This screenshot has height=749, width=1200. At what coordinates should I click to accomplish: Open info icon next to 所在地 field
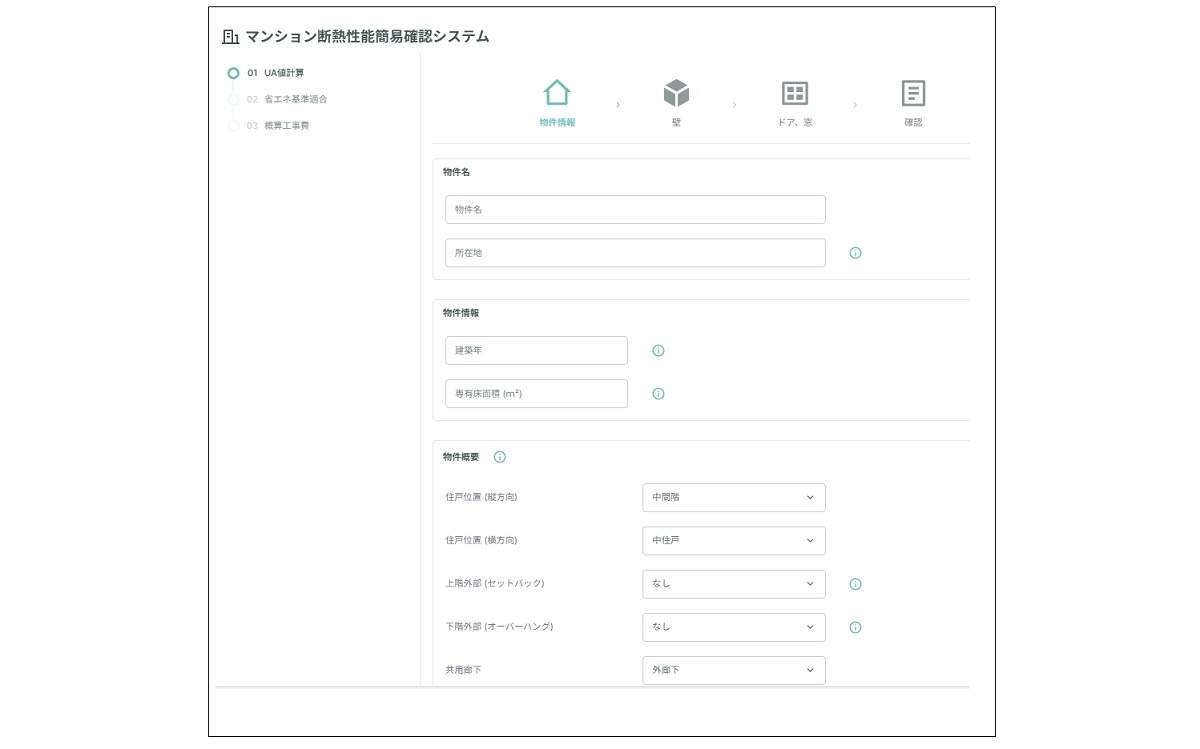tap(855, 253)
